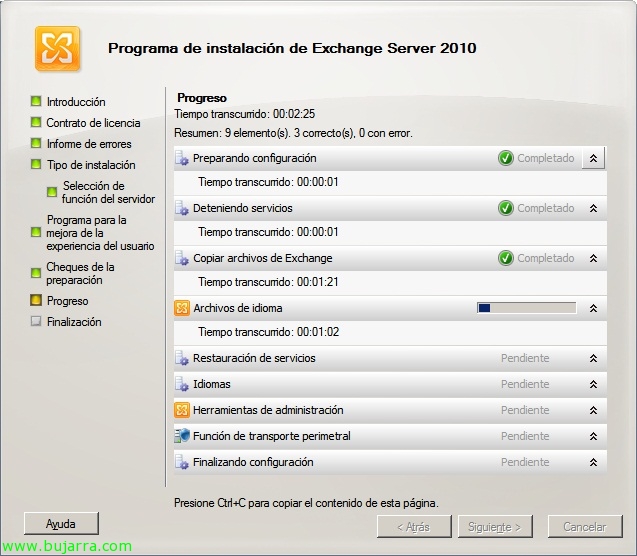Click 'Tiempo transcurrido: 00:01:21' text
637x556 pixels.
coord(268,282)
